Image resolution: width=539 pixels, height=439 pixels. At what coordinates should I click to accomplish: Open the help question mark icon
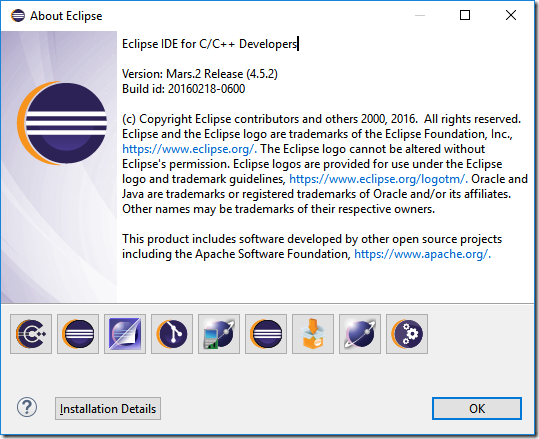(x=27, y=407)
